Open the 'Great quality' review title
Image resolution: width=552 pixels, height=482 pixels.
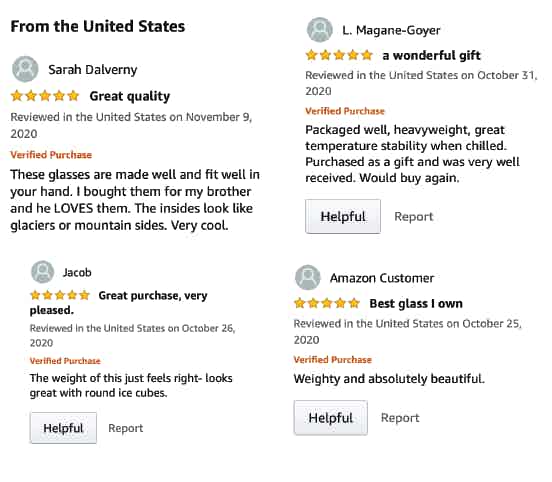(130, 96)
